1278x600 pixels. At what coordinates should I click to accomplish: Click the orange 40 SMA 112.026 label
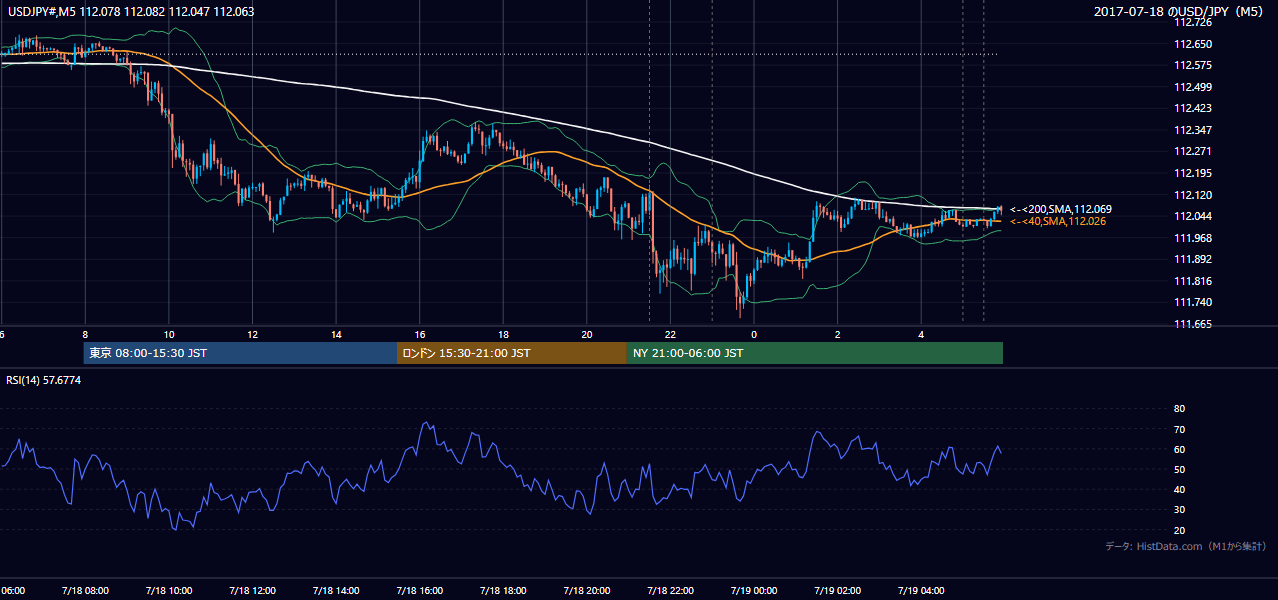tap(1058, 221)
